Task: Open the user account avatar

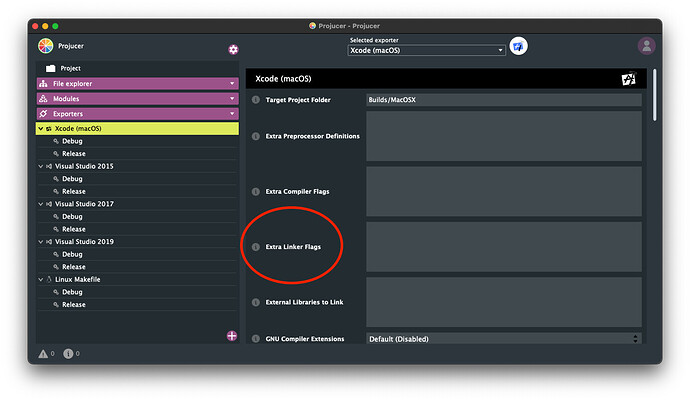Action: (x=646, y=46)
